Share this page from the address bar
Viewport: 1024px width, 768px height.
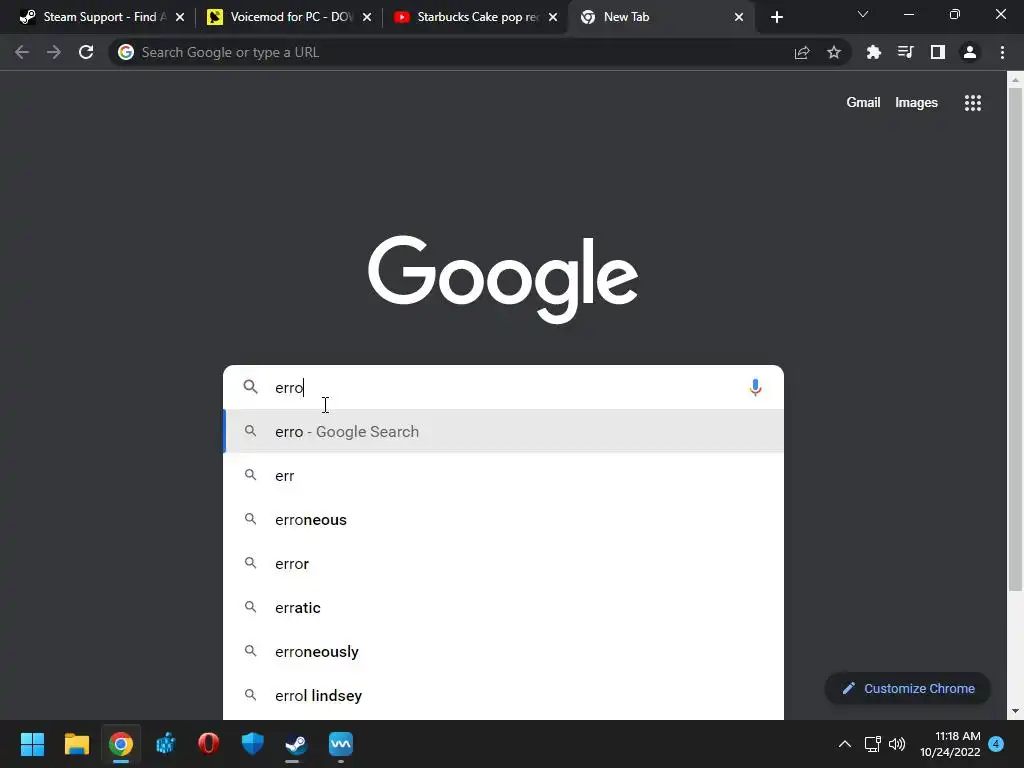click(x=802, y=52)
